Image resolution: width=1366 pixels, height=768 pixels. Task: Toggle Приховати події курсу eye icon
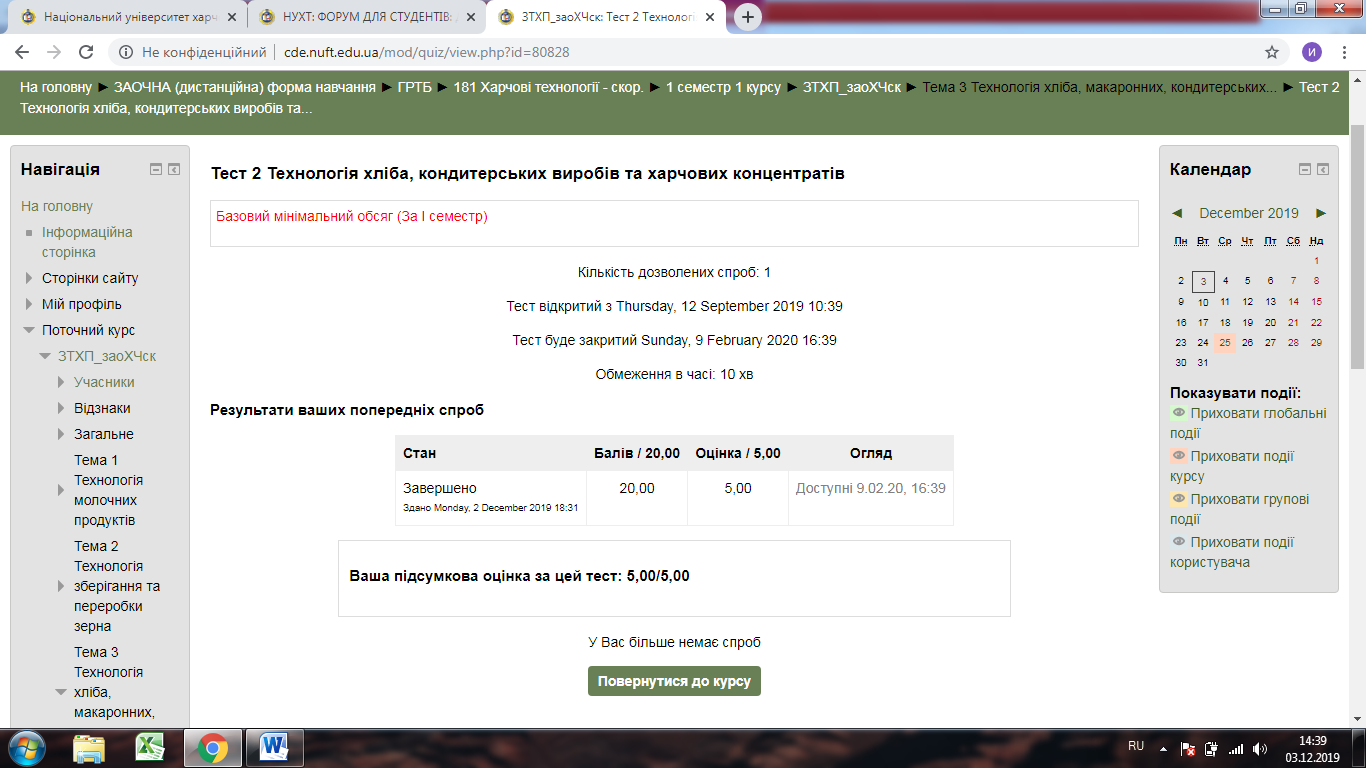tap(1179, 456)
